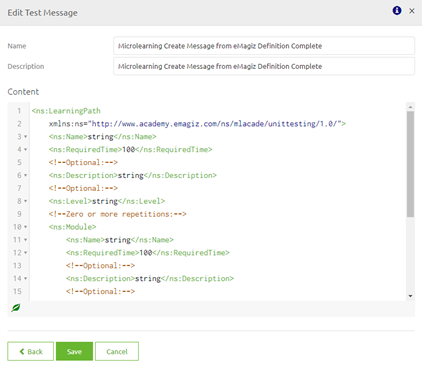Click line number 15 in the gutter

click(17, 292)
